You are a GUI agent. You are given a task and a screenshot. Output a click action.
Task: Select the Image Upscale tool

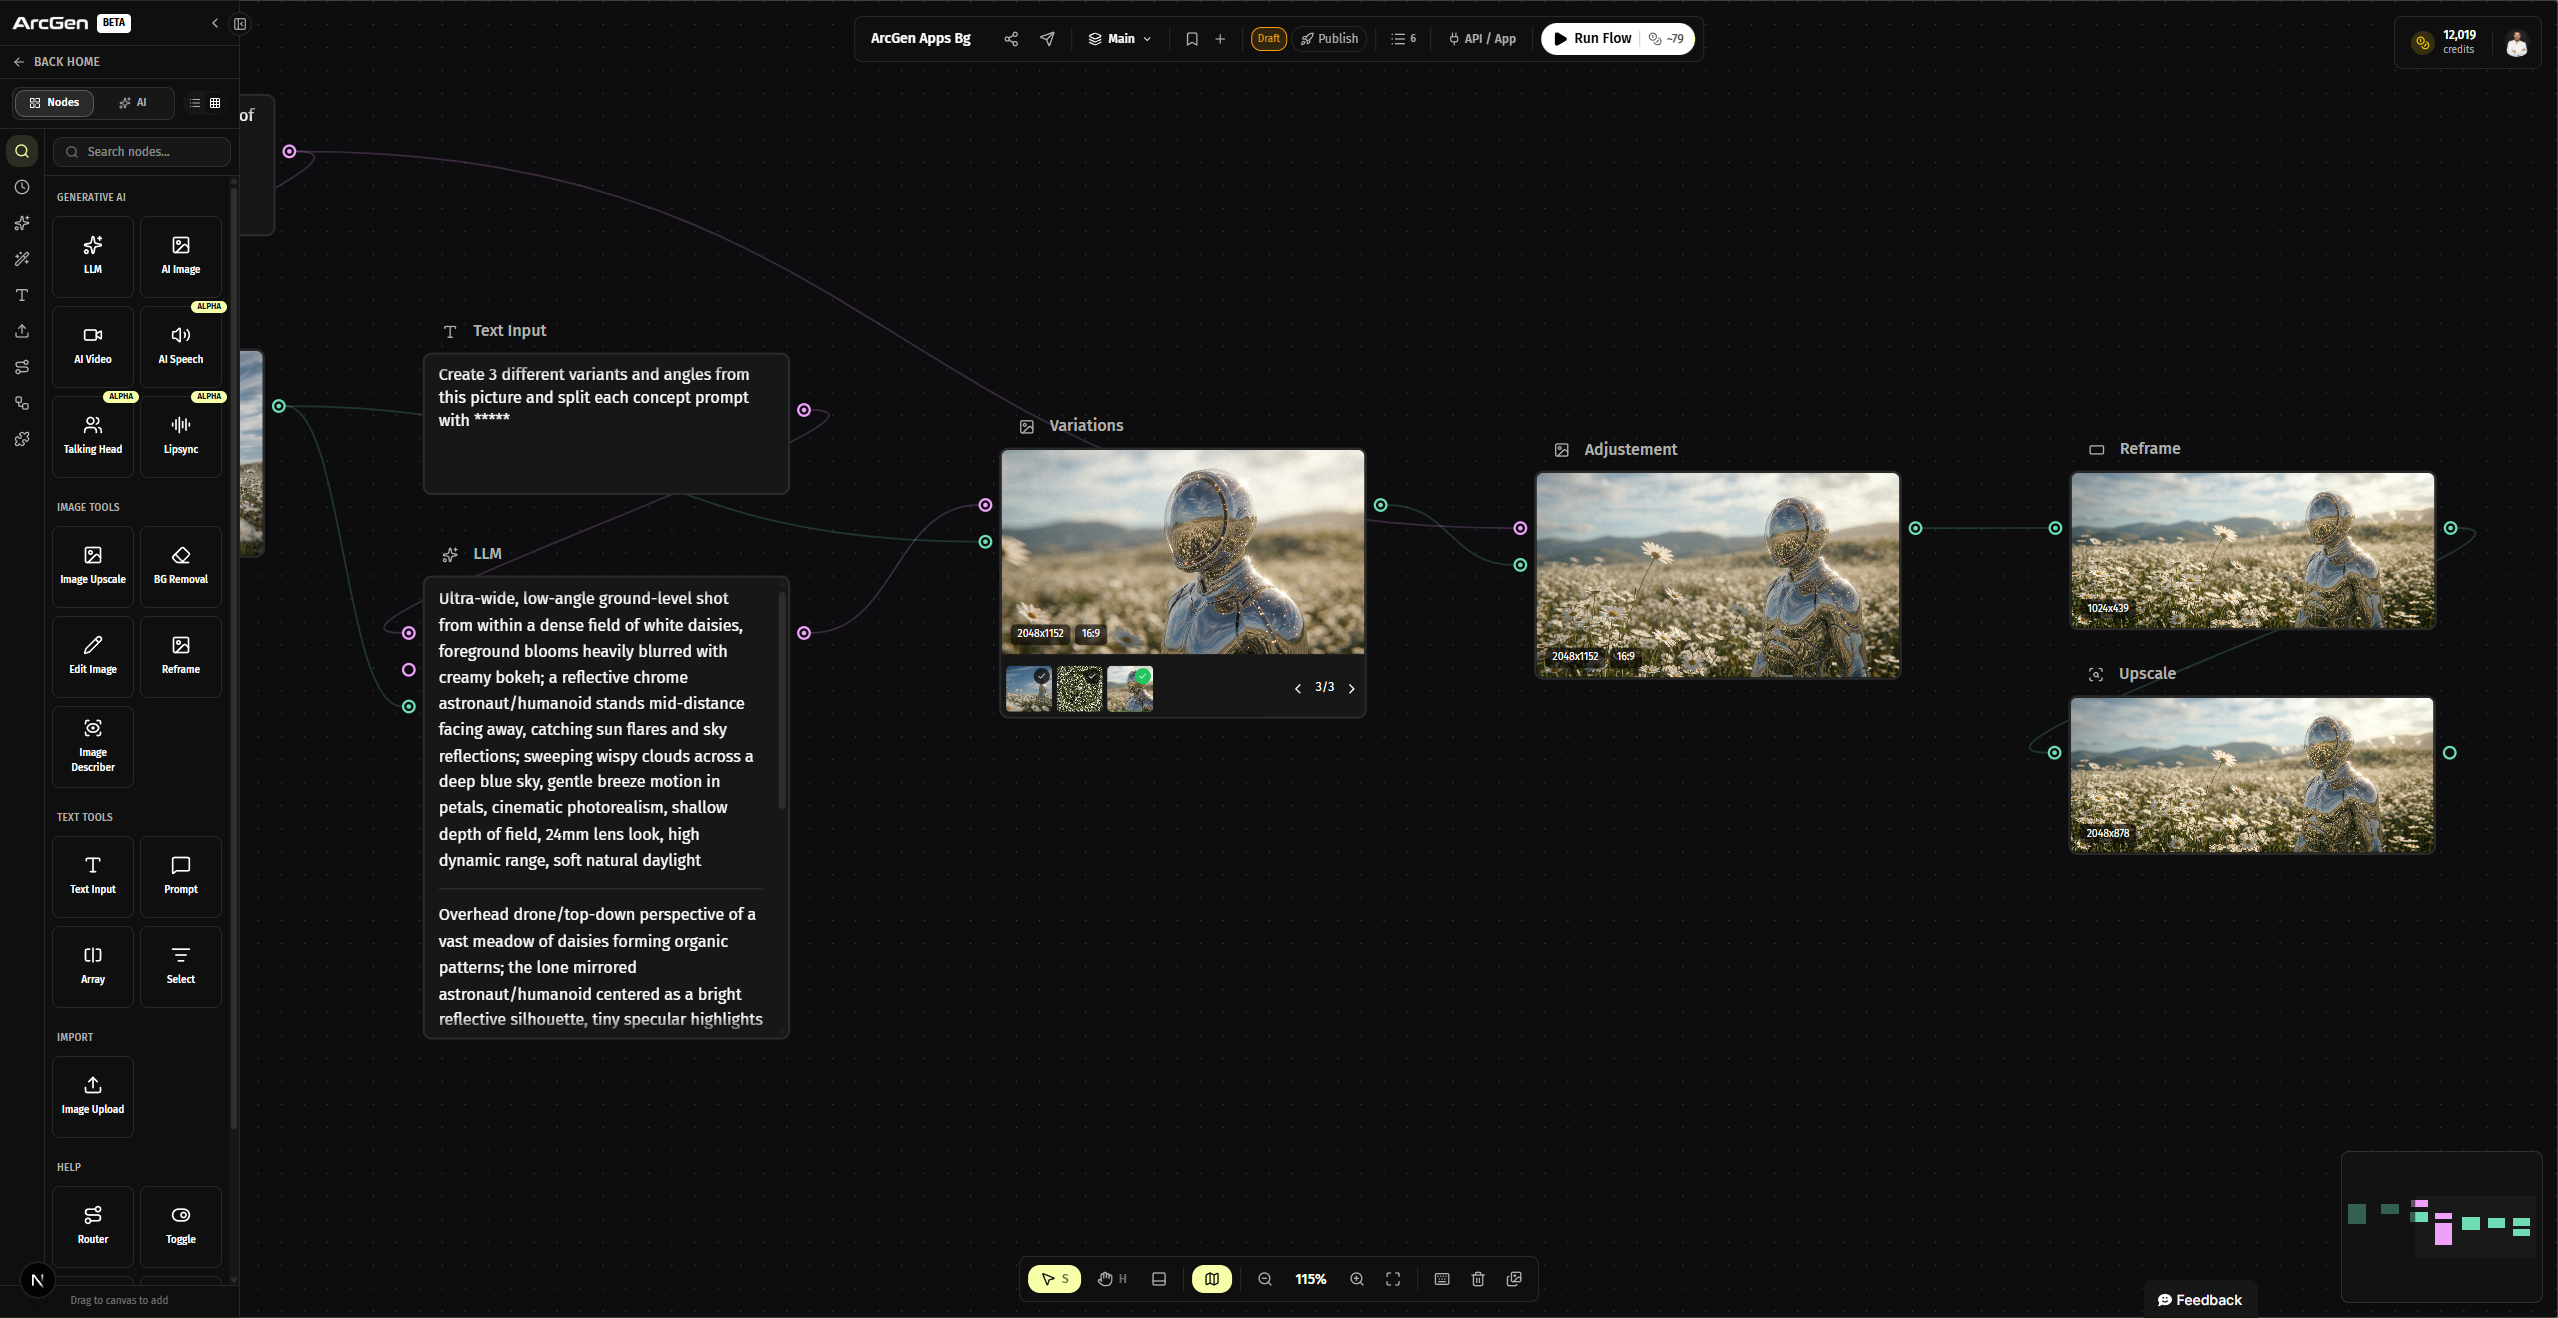(92, 566)
